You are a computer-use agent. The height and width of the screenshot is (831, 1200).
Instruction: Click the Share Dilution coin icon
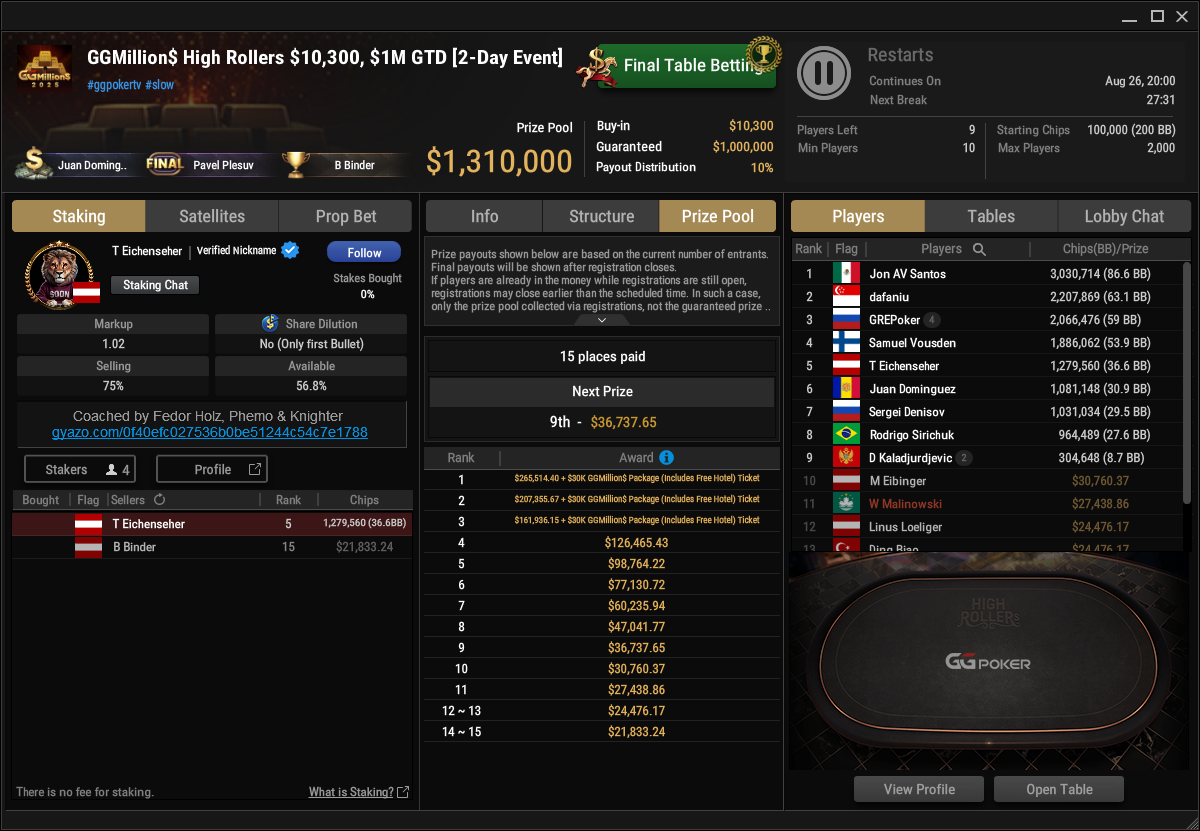tap(270, 324)
